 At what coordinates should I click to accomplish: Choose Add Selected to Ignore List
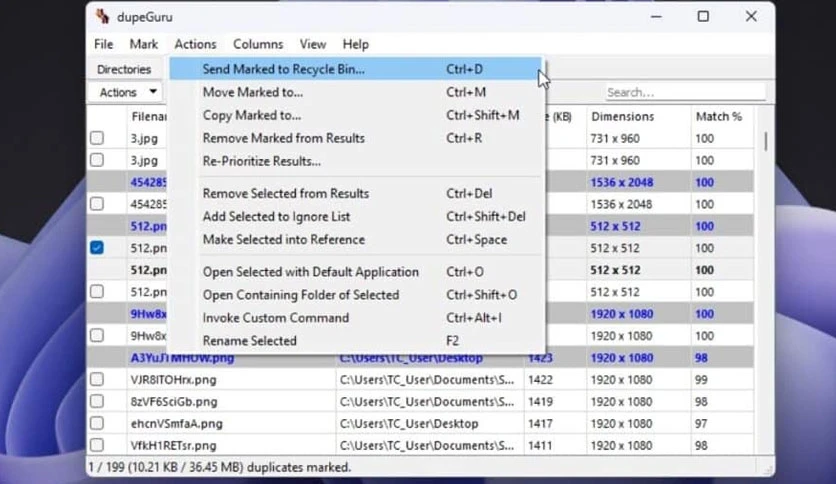(x=355, y=216)
